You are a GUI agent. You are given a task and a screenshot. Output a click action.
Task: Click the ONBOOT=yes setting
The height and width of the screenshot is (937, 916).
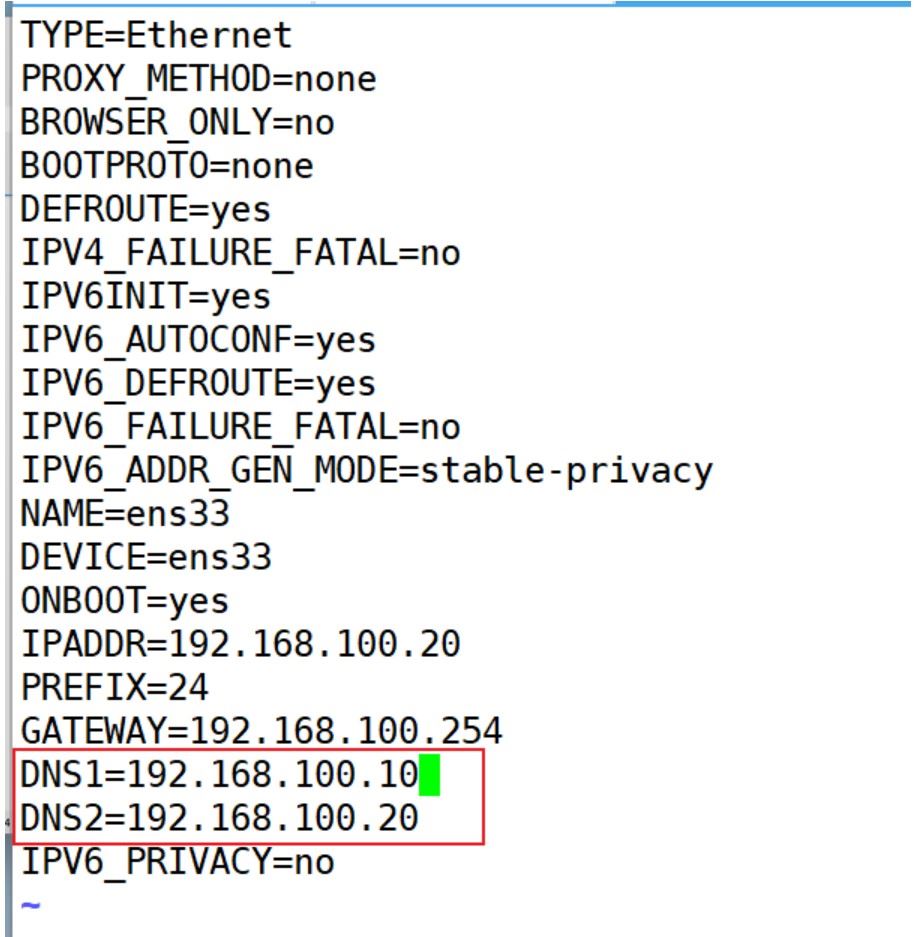pos(124,601)
